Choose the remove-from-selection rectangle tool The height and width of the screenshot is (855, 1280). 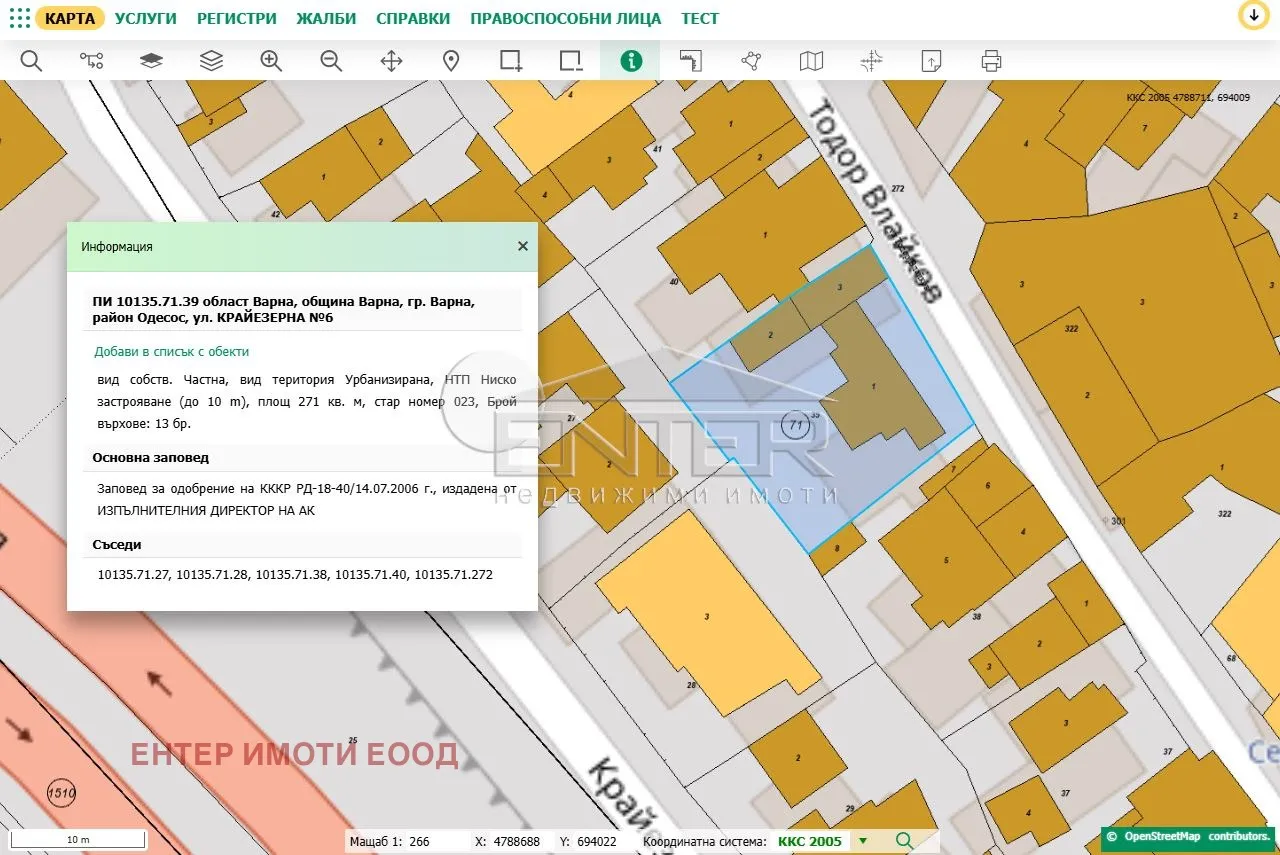pyautogui.click(x=571, y=61)
